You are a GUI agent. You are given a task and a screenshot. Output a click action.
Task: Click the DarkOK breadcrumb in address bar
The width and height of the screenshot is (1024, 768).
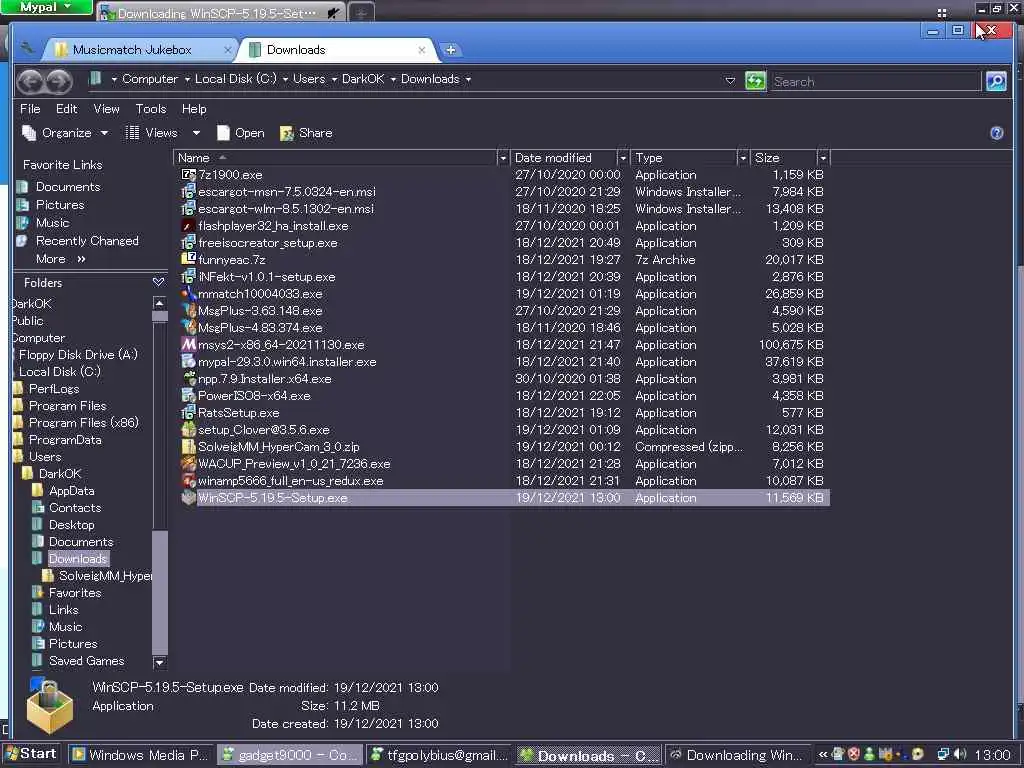(x=363, y=79)
